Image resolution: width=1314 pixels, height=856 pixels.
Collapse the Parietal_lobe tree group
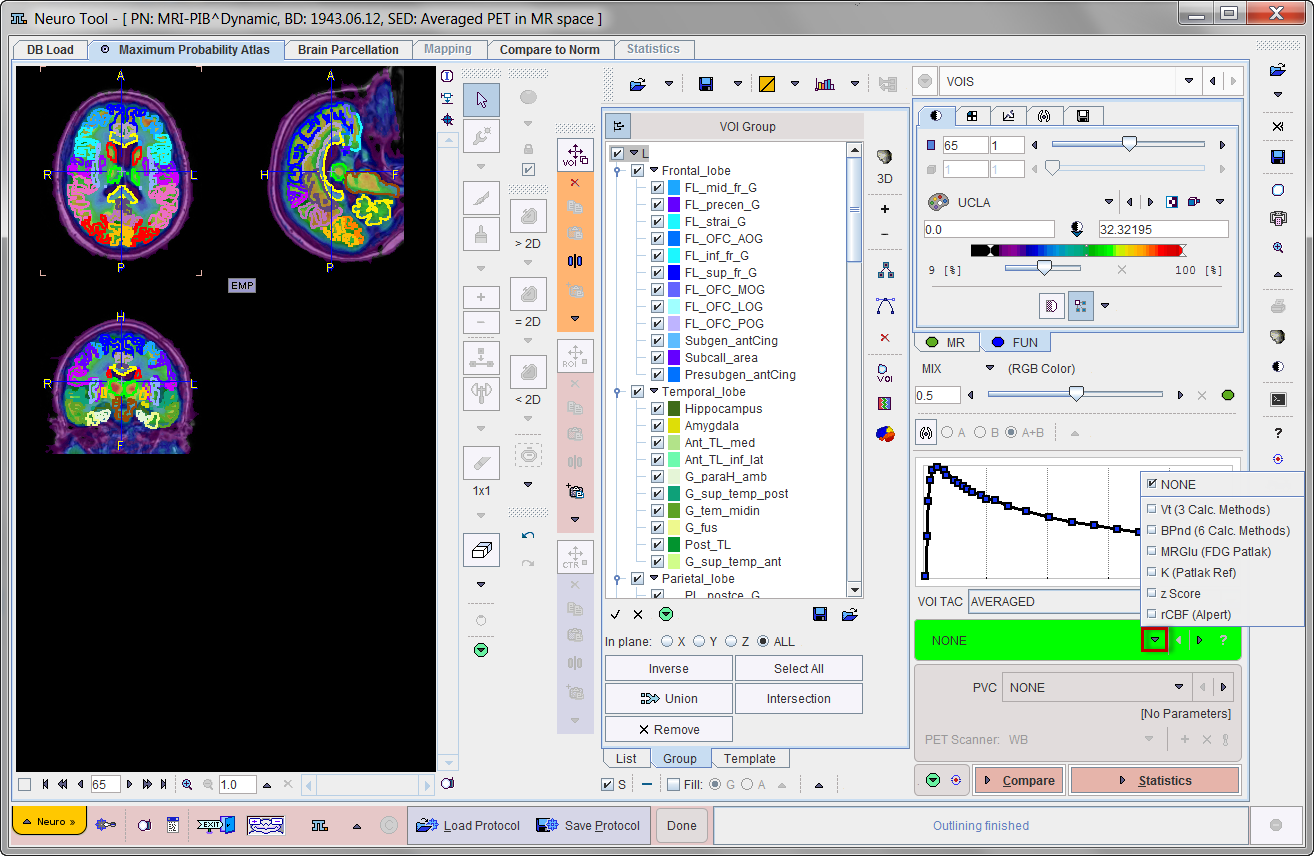pos(654,579)
